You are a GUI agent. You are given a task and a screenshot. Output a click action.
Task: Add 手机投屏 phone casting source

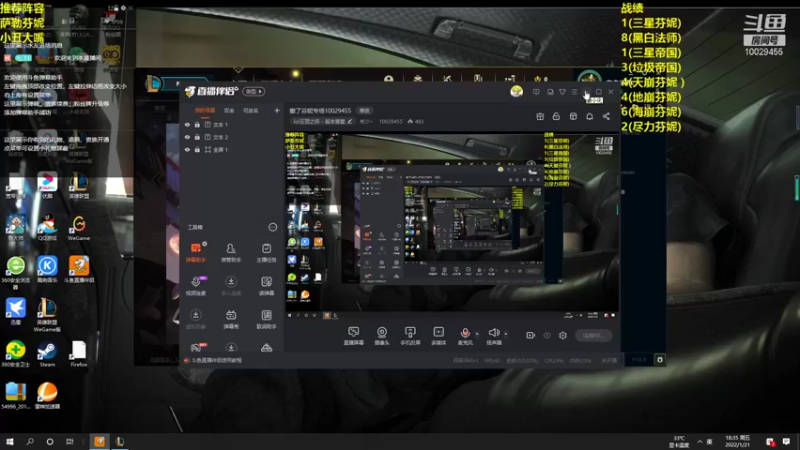coord(410,336)
